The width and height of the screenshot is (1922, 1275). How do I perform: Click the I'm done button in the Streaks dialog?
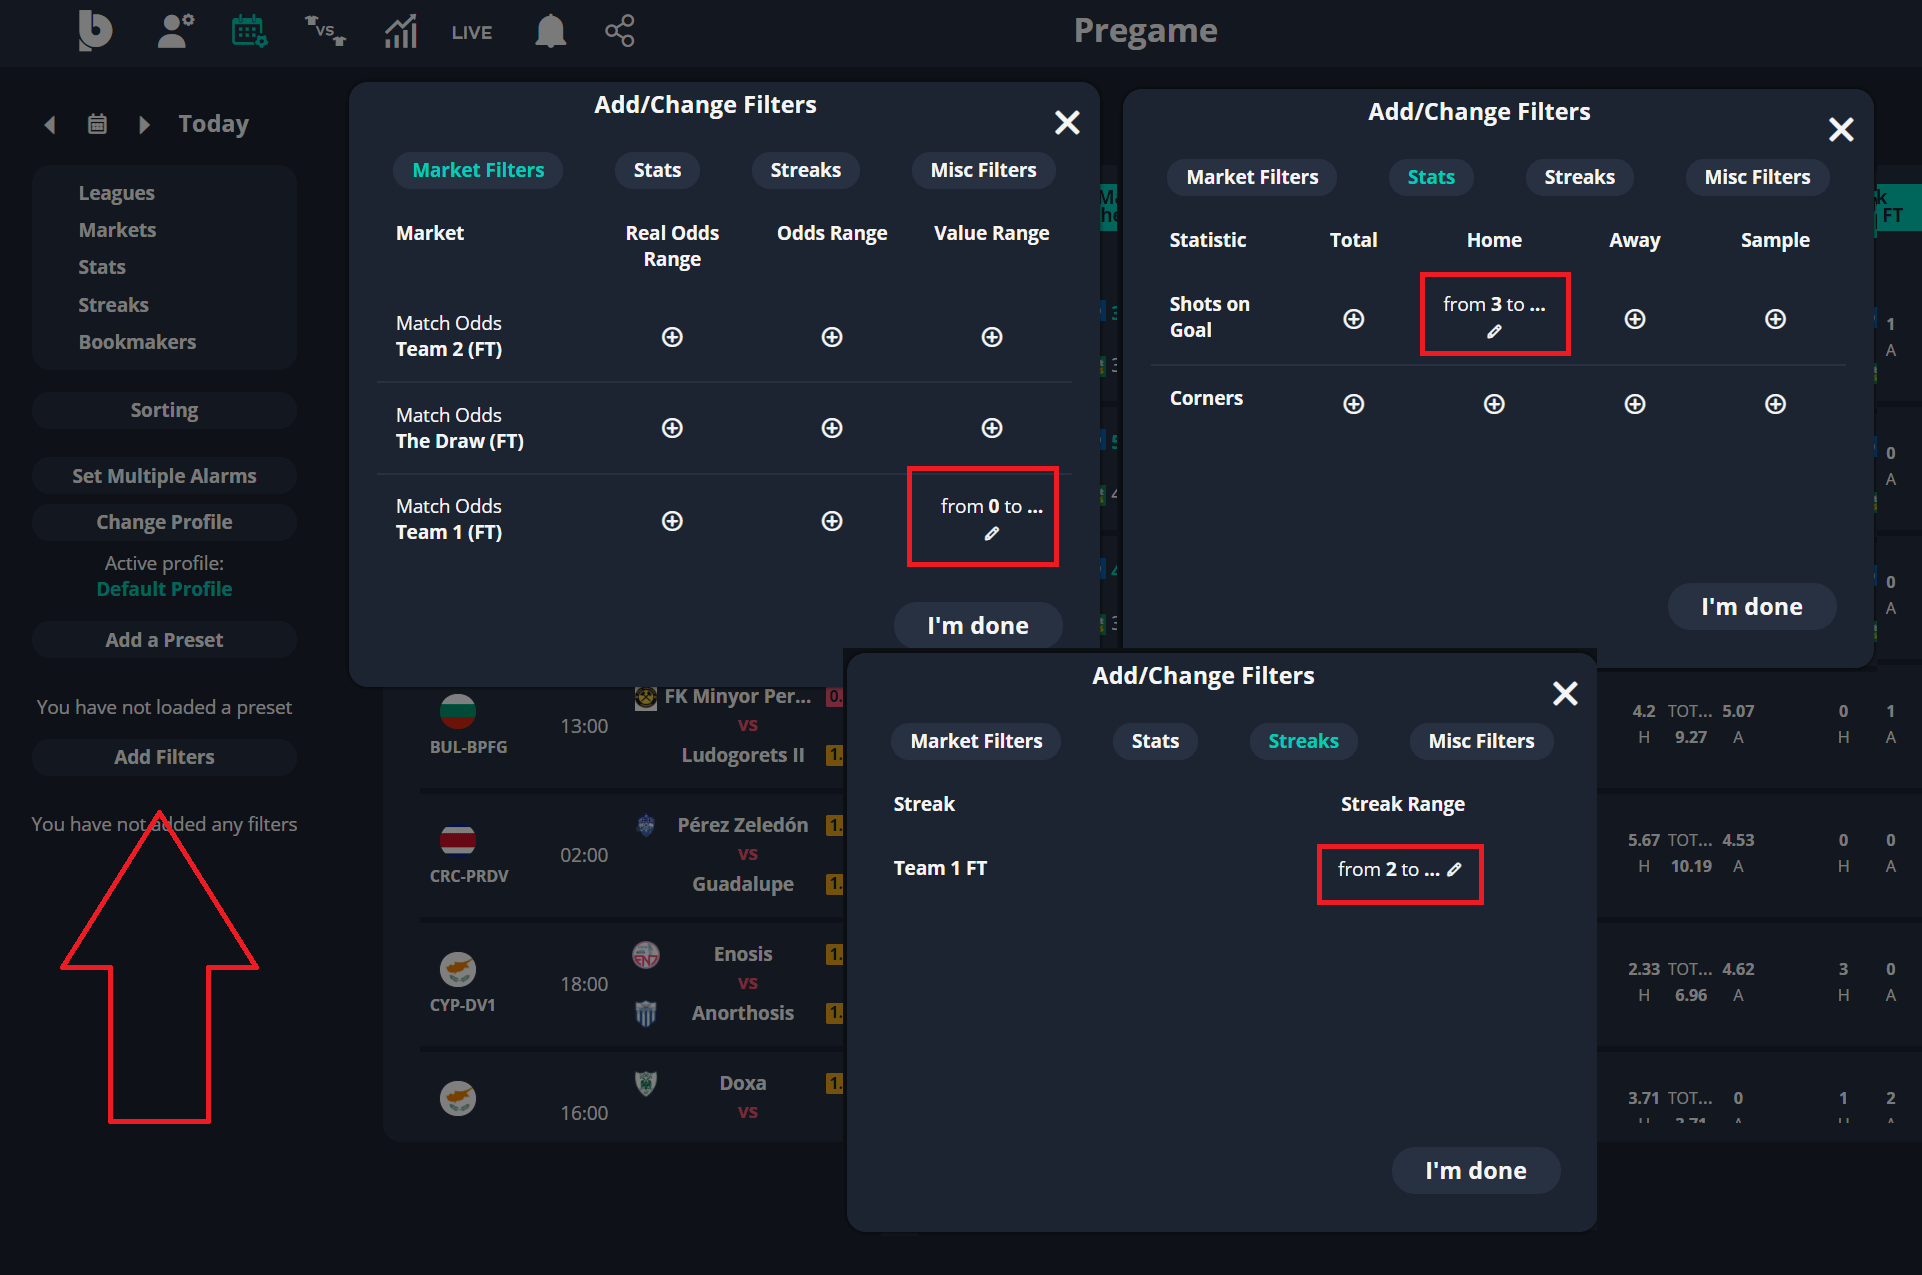tap(1475, 1170)
